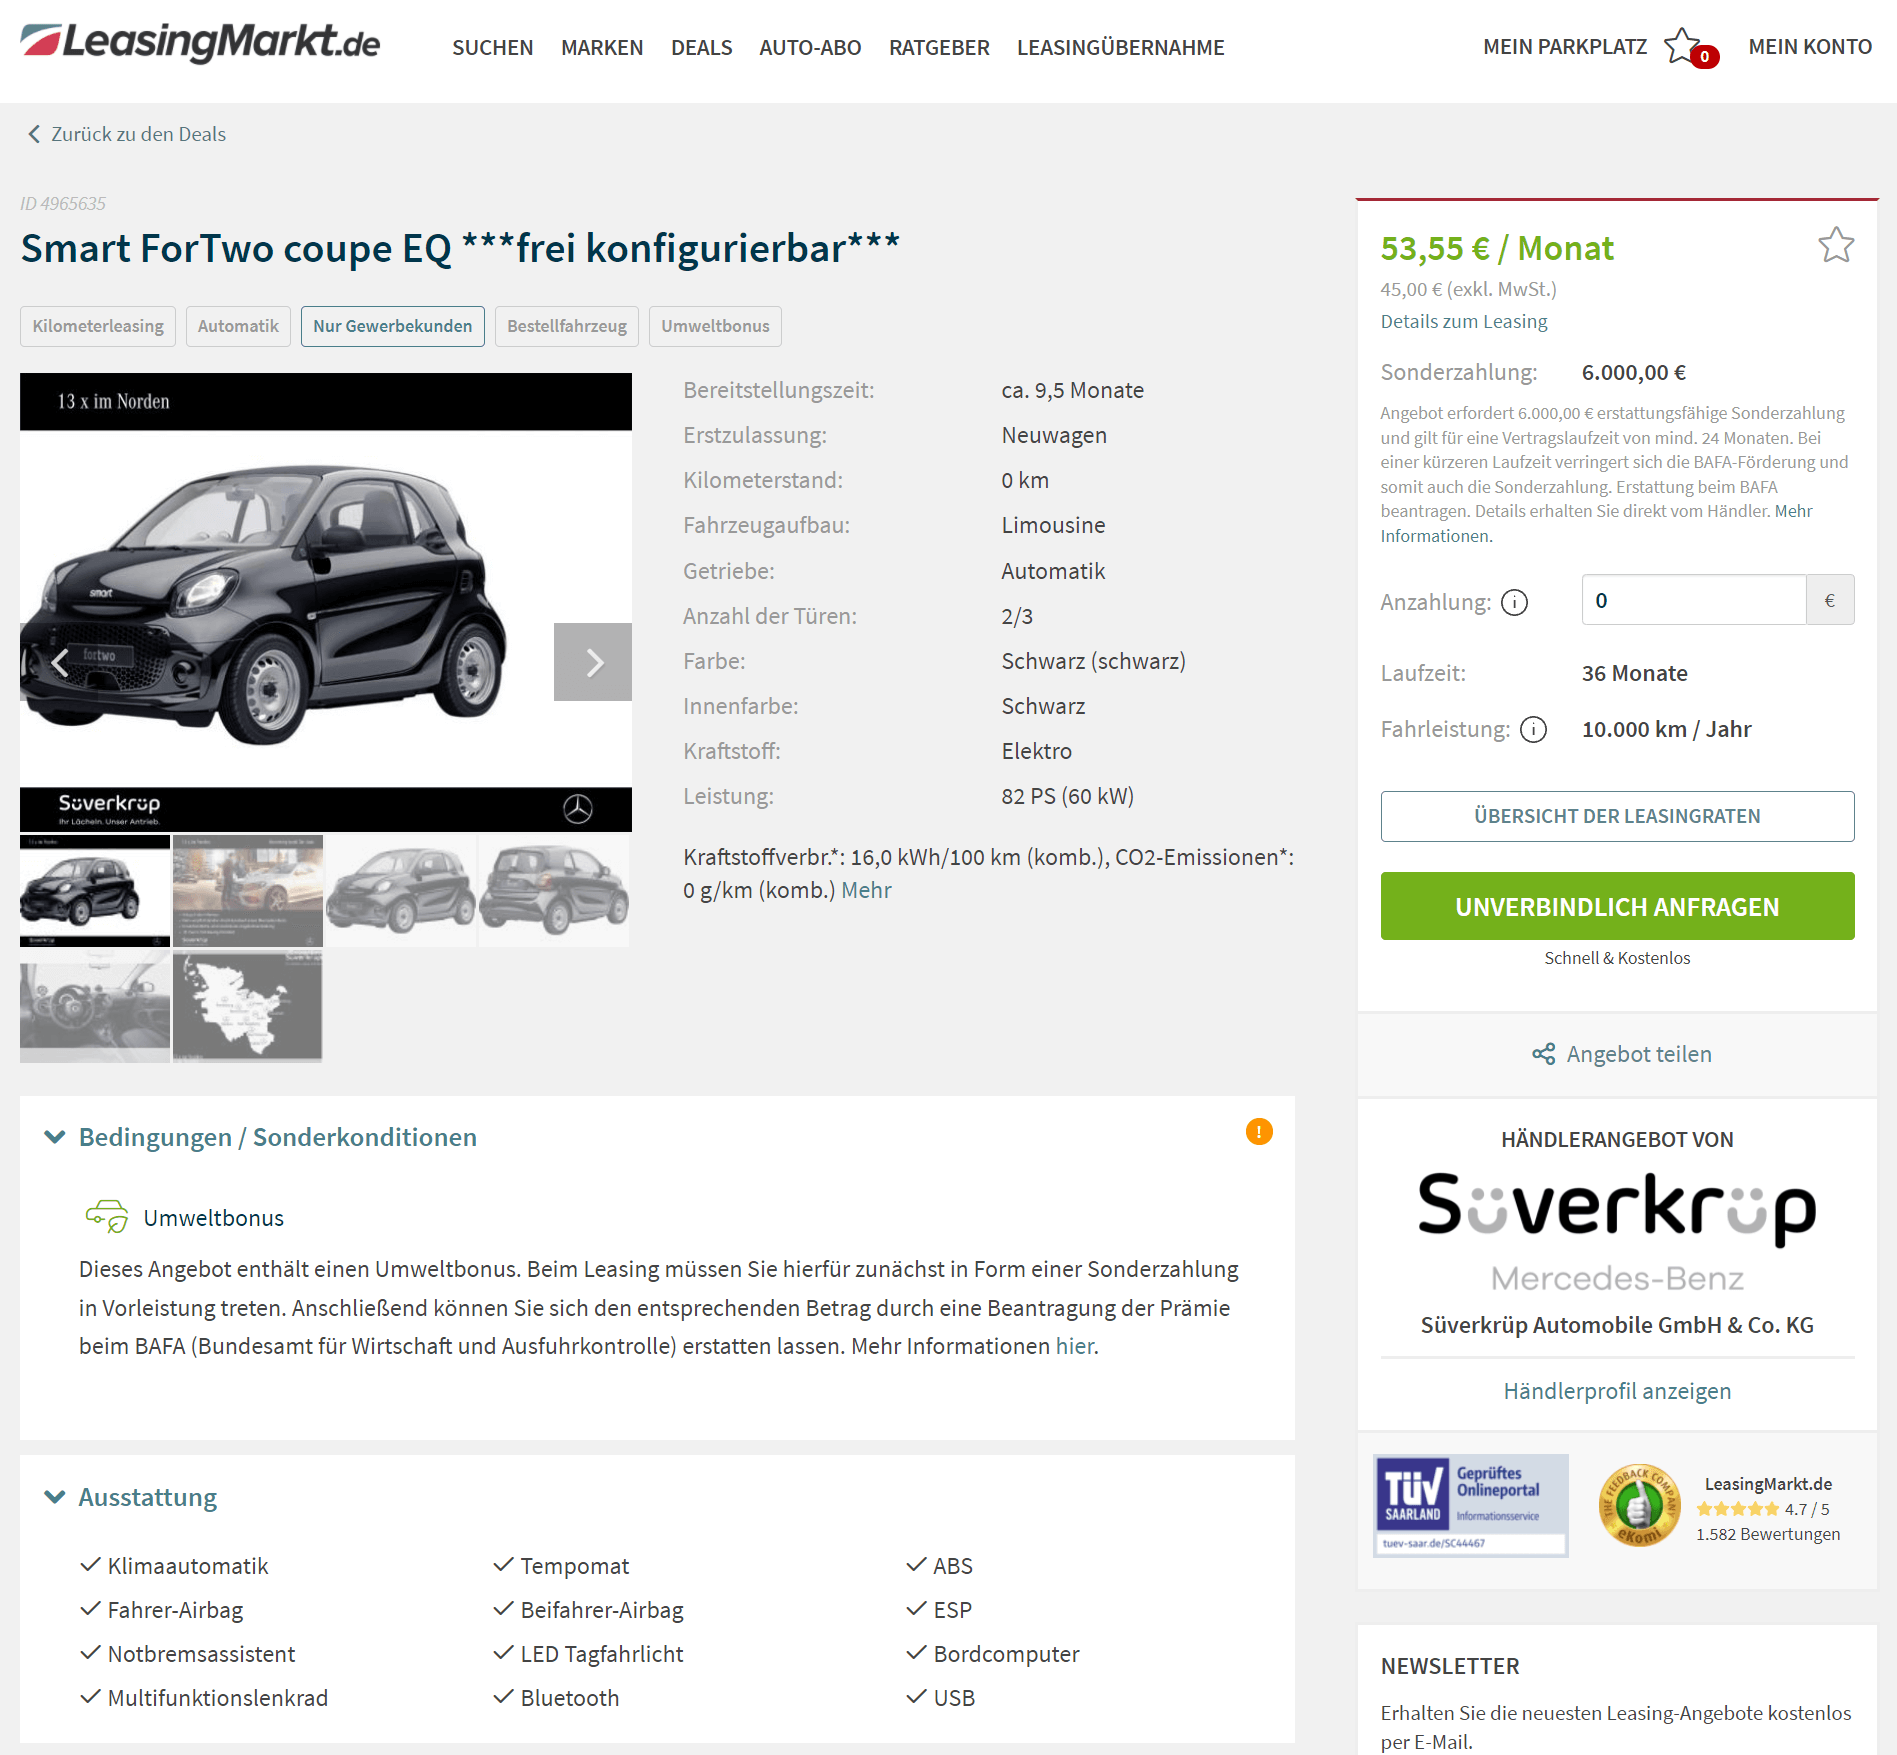Click the Süverkrüp Mercedes-Benz dealer logo
Screen dimensions: 1897x1755
tap(1617, 1232)
